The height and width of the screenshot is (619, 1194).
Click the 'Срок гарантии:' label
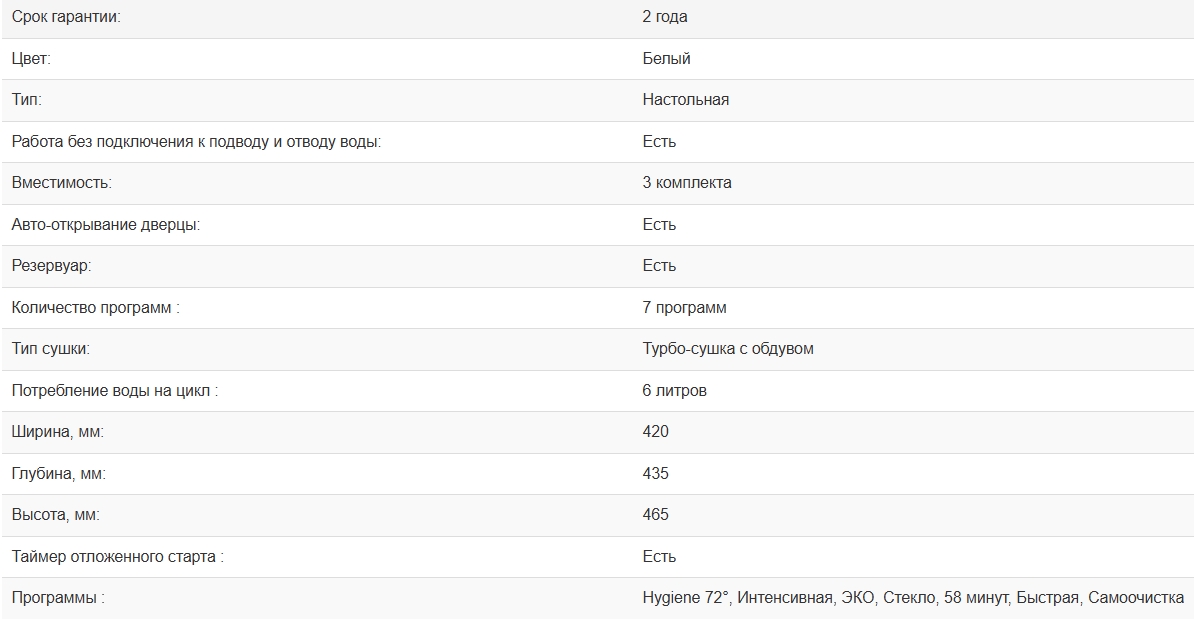(x=65, y=17)
